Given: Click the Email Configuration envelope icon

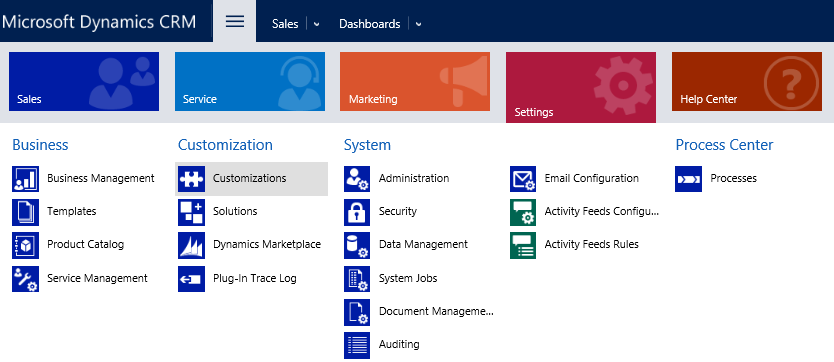Looking at the screenshot, I should point(523,179).
